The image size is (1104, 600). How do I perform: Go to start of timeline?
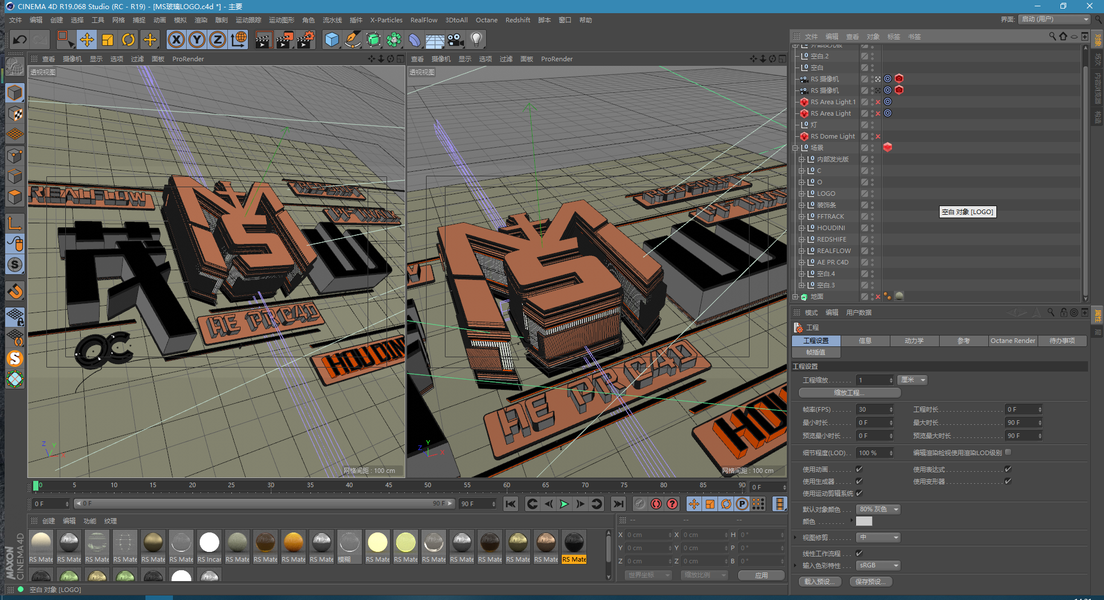point(510,504)
